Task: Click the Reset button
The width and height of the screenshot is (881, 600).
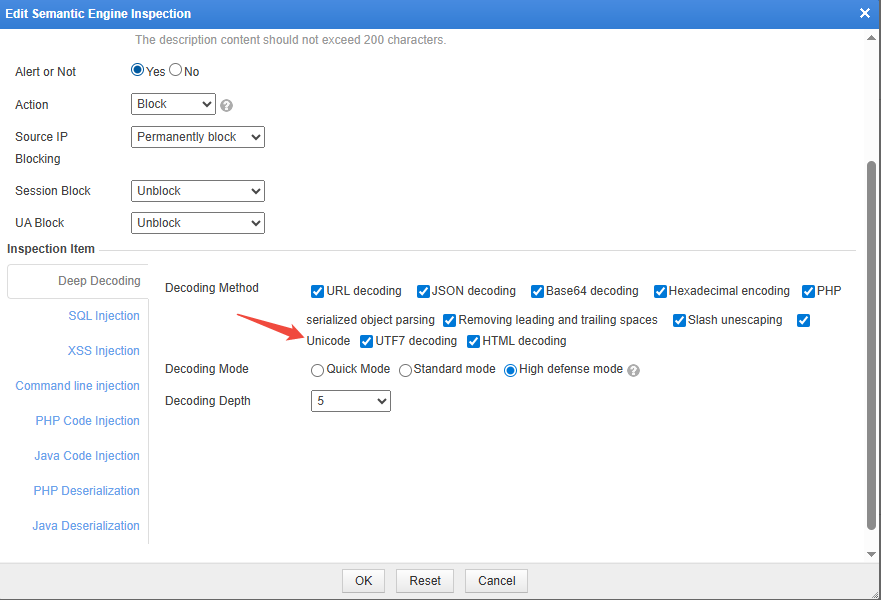Action: tap(425, 581)
